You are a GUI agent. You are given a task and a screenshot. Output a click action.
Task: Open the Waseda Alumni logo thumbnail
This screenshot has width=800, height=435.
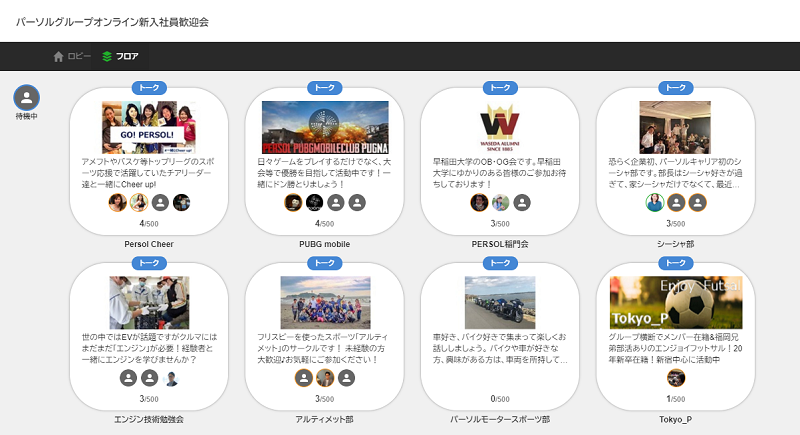point(500,127)
